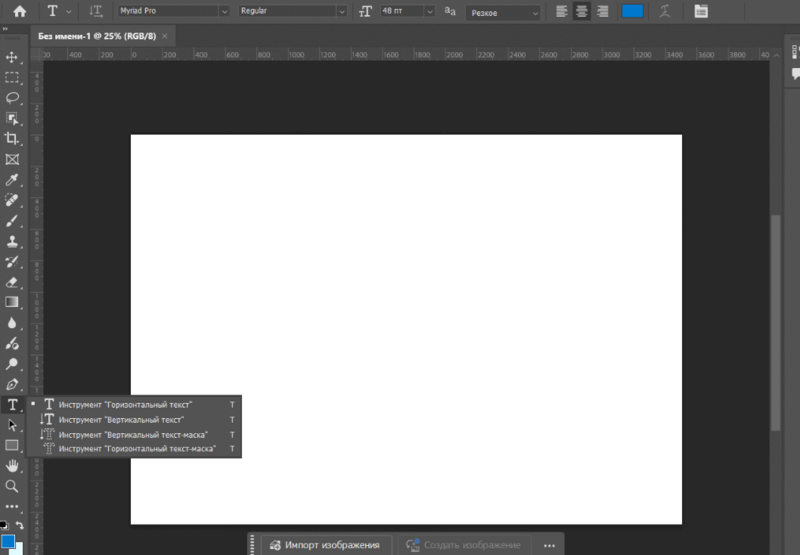Select the Clone Stamp tool
The width and height of the screenshot is (800, 555).
(12, 242)
